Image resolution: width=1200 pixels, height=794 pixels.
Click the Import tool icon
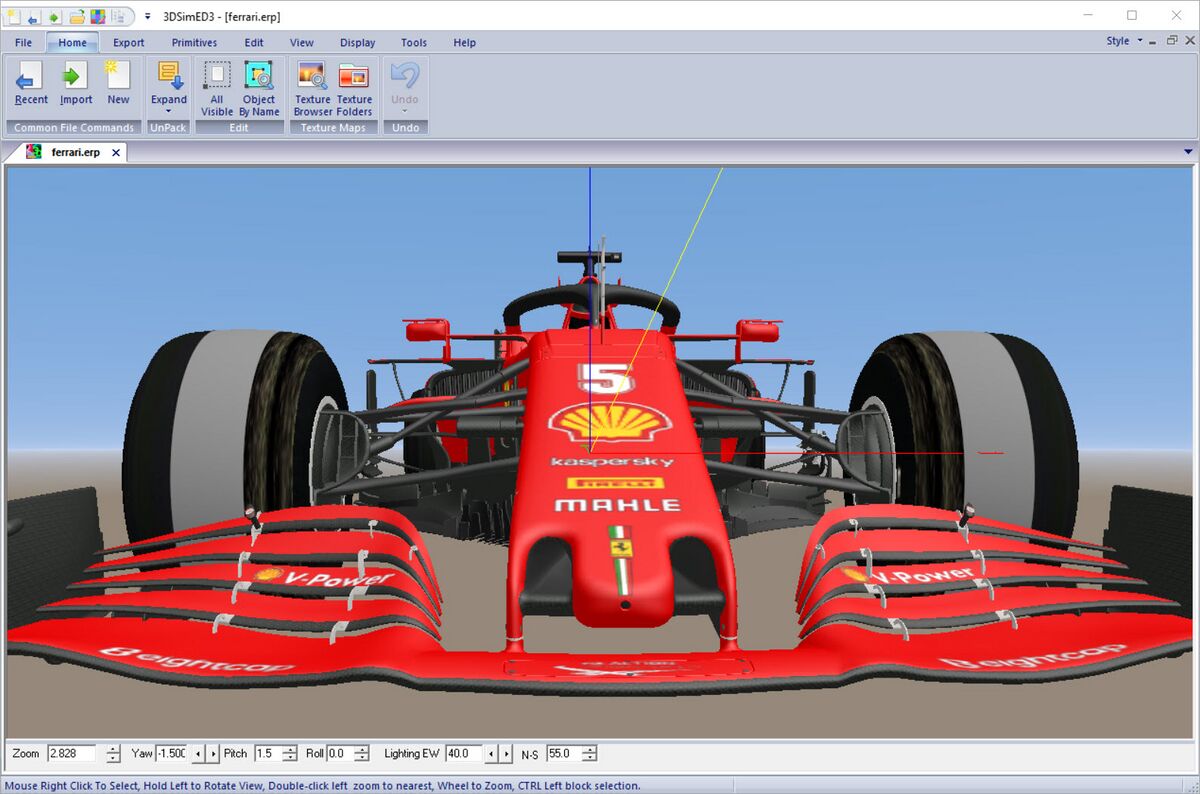75,79
